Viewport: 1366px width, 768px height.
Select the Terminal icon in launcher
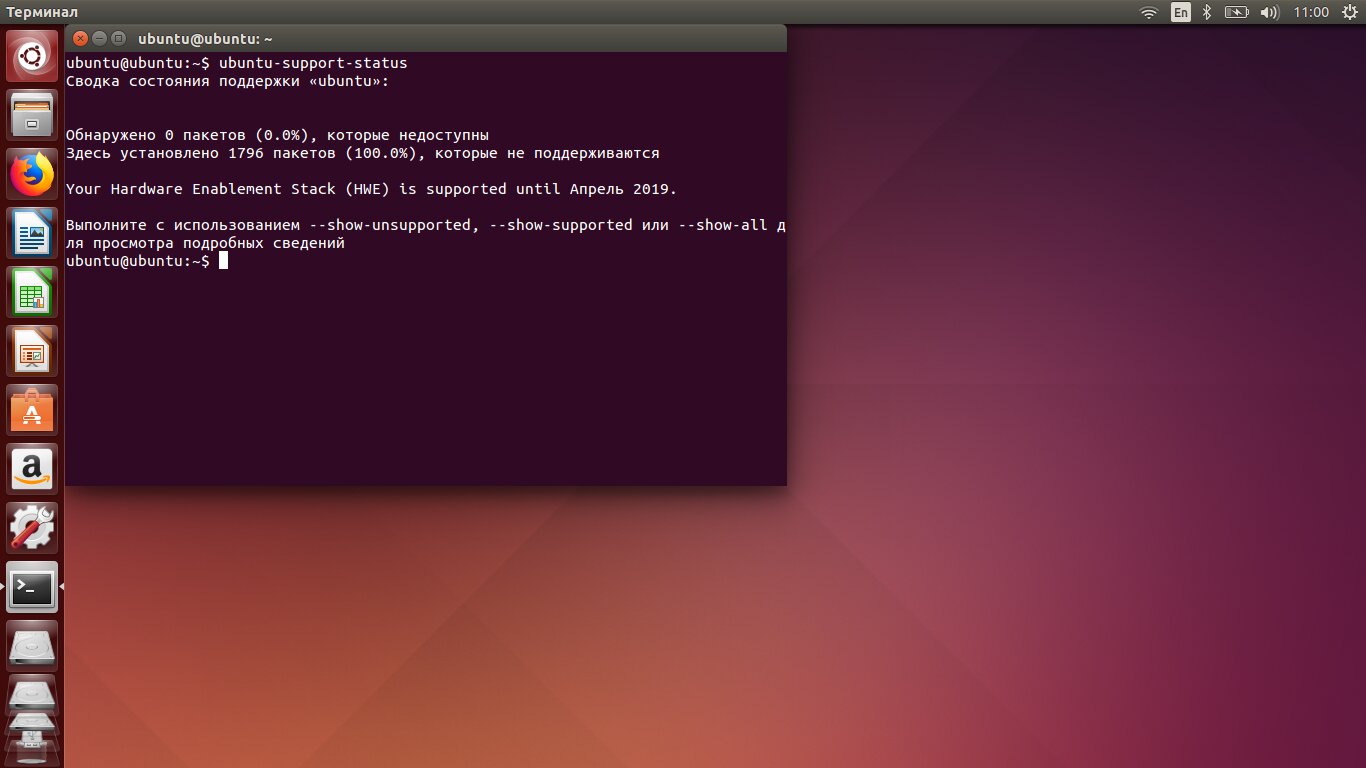click(33, 587)
